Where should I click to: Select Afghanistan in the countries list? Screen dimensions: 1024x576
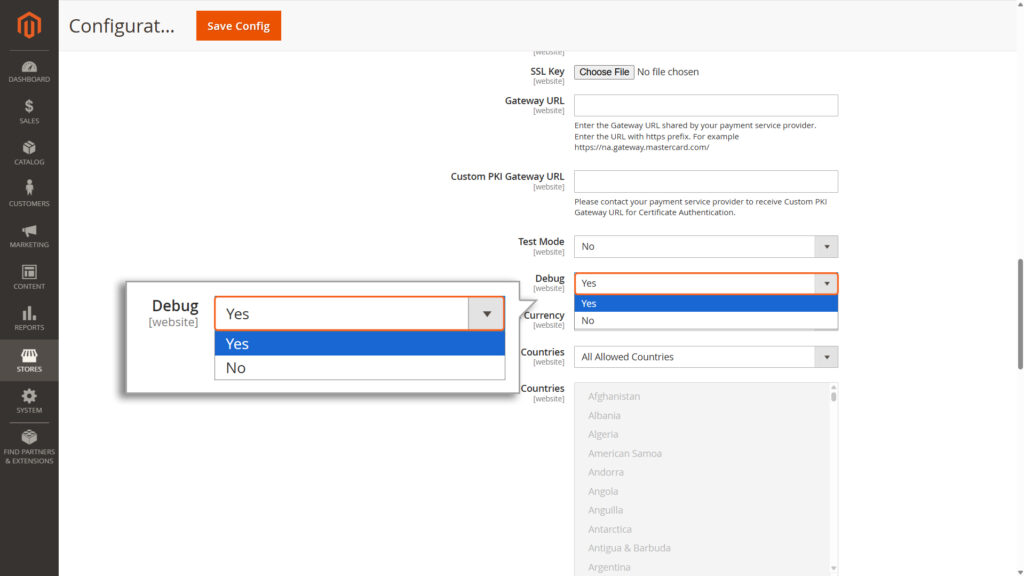click(x=614, y=396)
